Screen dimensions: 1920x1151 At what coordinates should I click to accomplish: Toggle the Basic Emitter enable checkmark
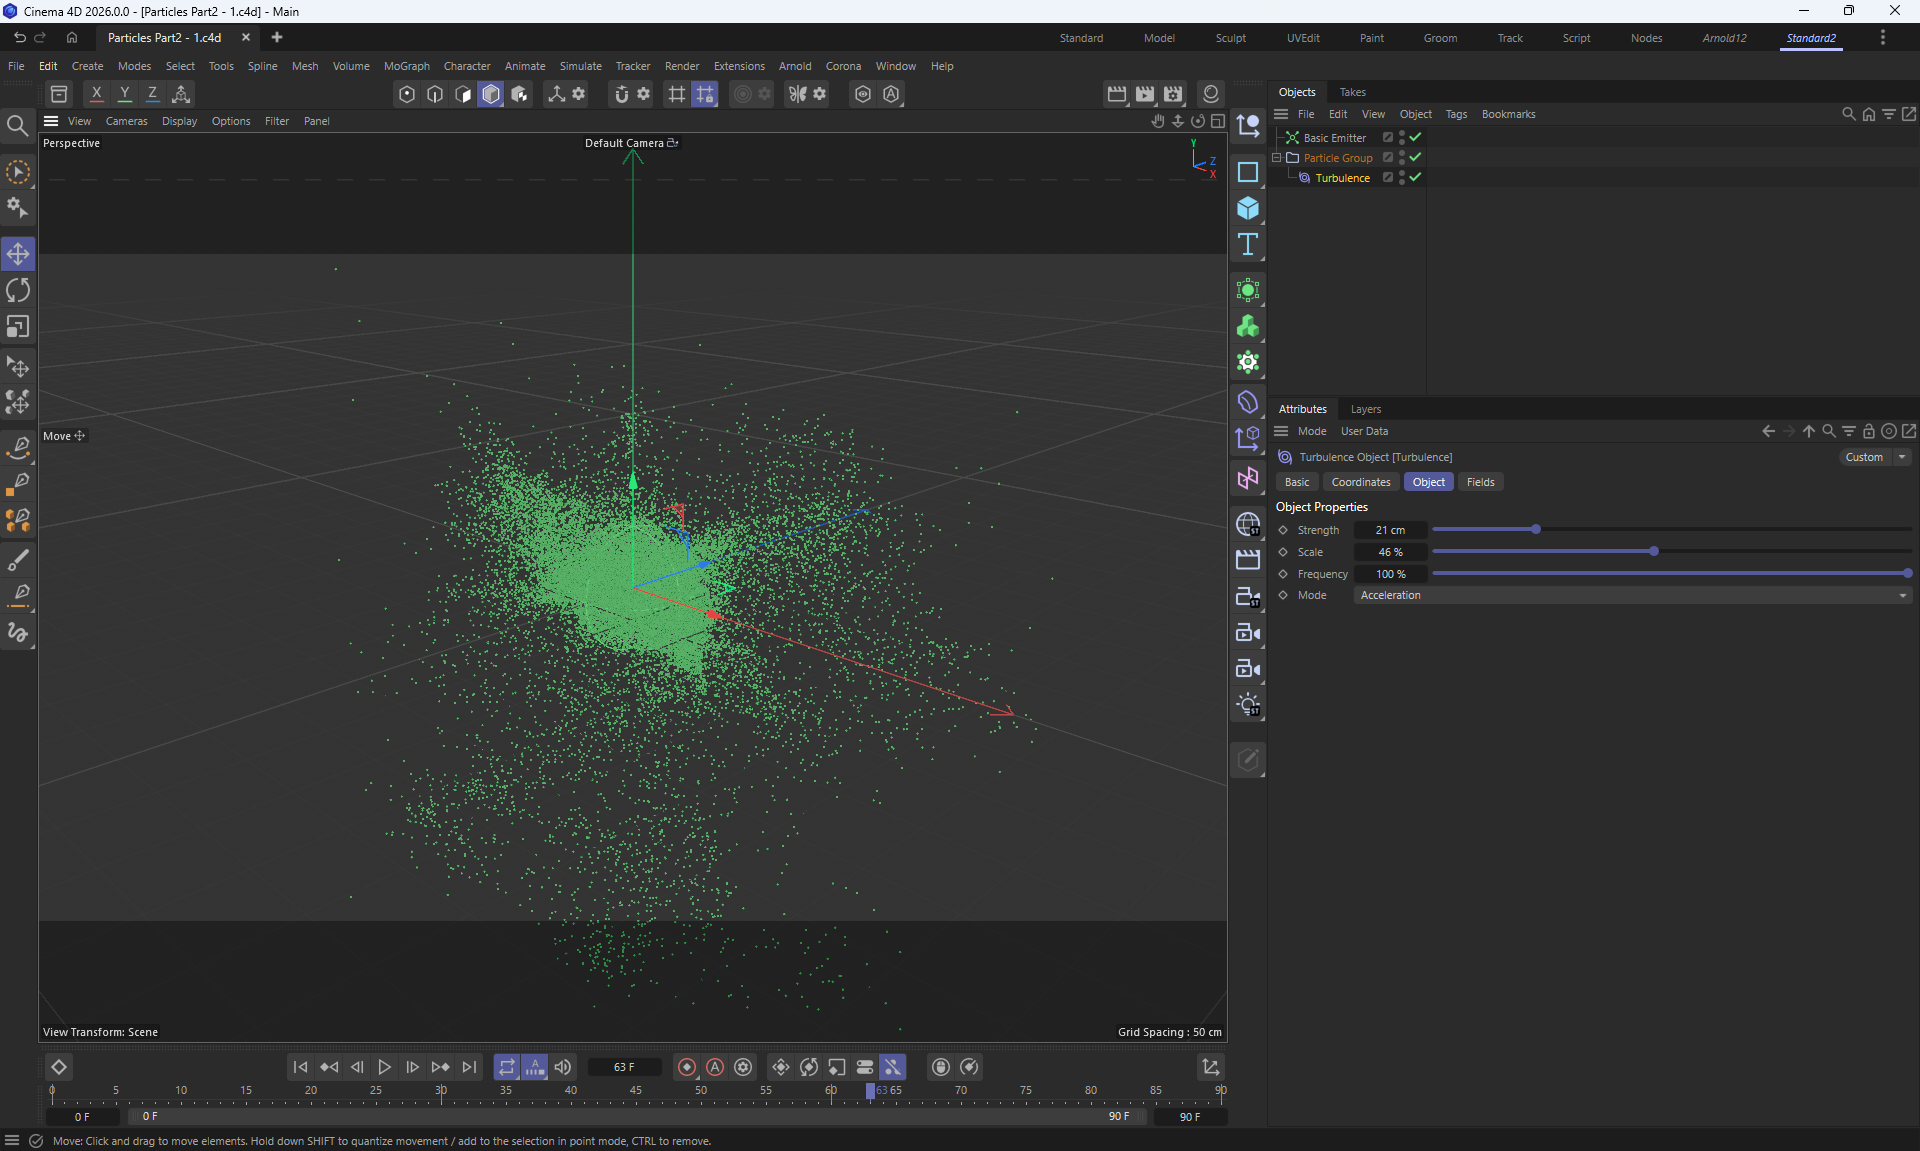[x=1415, y=137]
